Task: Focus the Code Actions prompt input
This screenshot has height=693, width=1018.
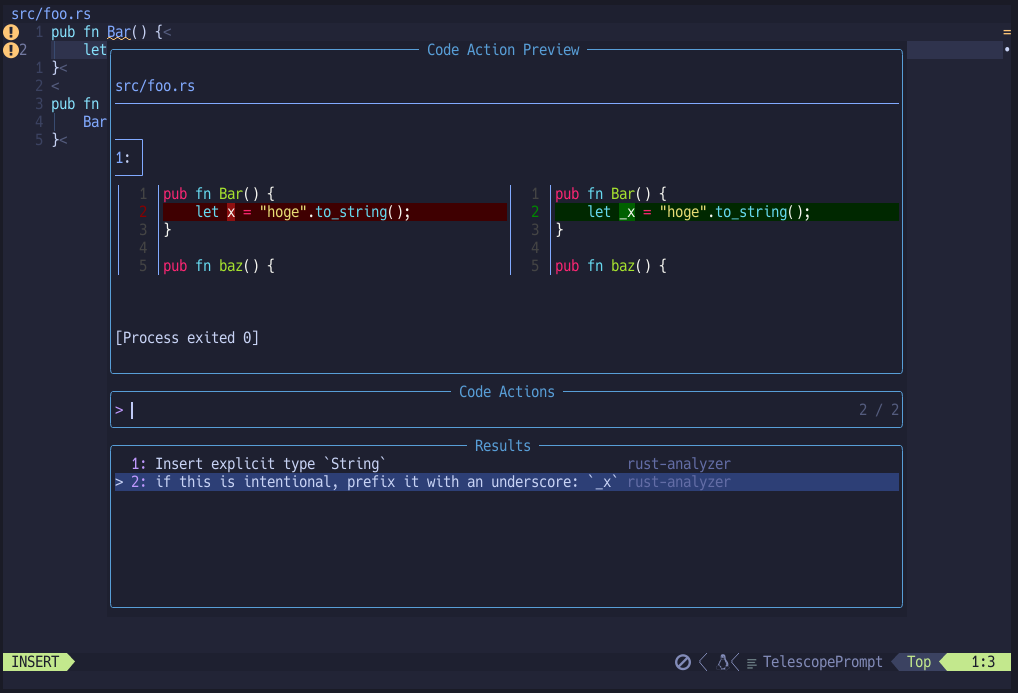Action: tap(506, 410)
